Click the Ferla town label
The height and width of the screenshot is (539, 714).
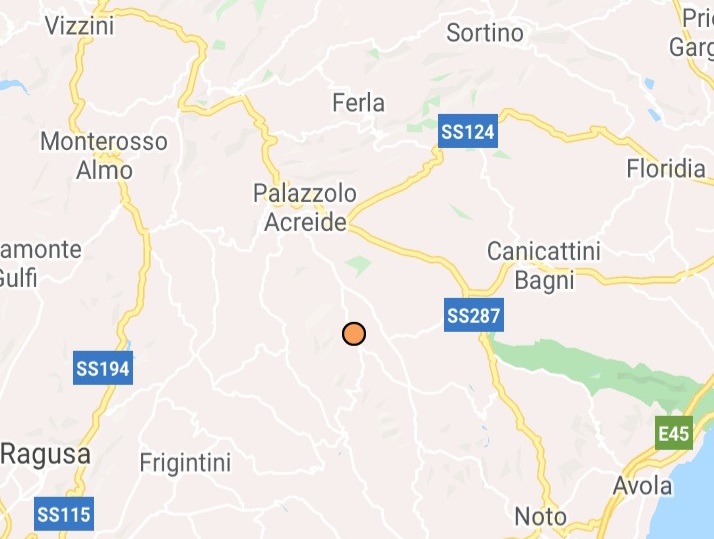click(358, 103)
